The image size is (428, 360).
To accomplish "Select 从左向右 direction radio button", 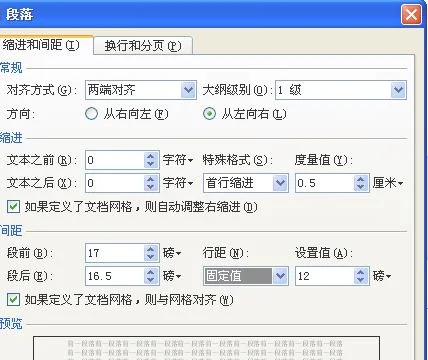I will coord(209,114).
